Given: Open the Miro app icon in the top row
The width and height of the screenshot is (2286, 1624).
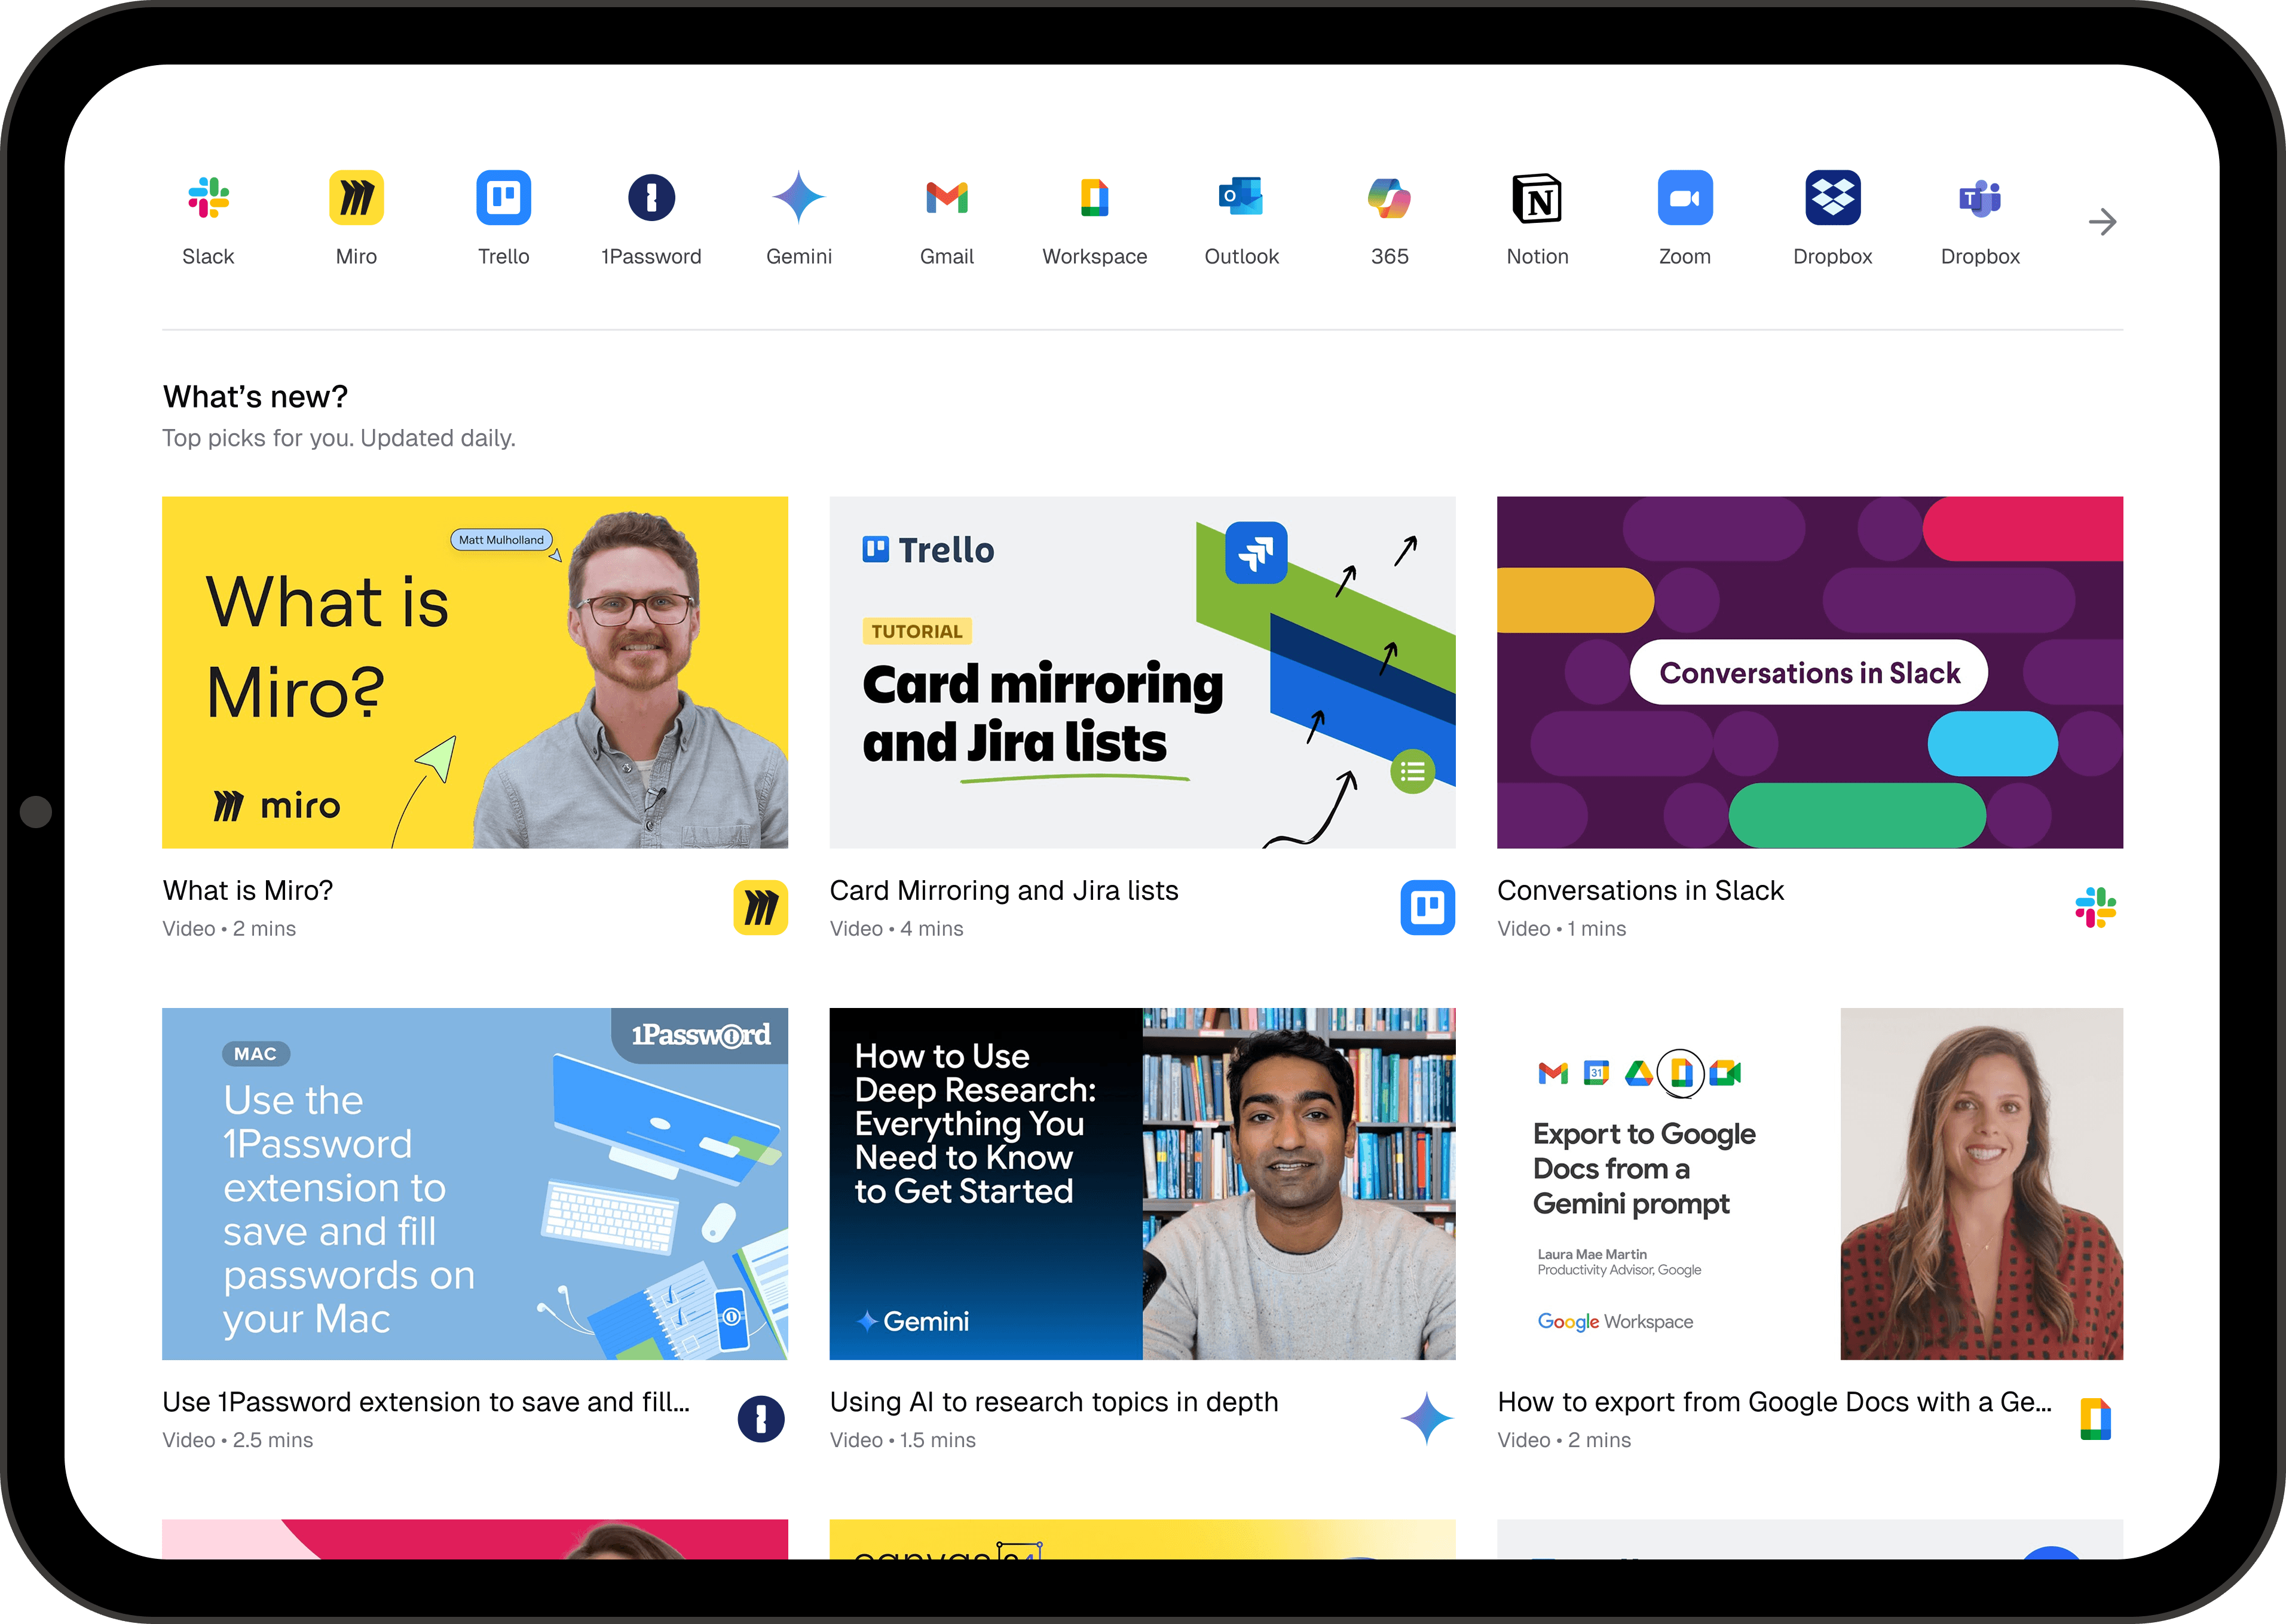Looking at the screenshot, I should coord(356,197).
